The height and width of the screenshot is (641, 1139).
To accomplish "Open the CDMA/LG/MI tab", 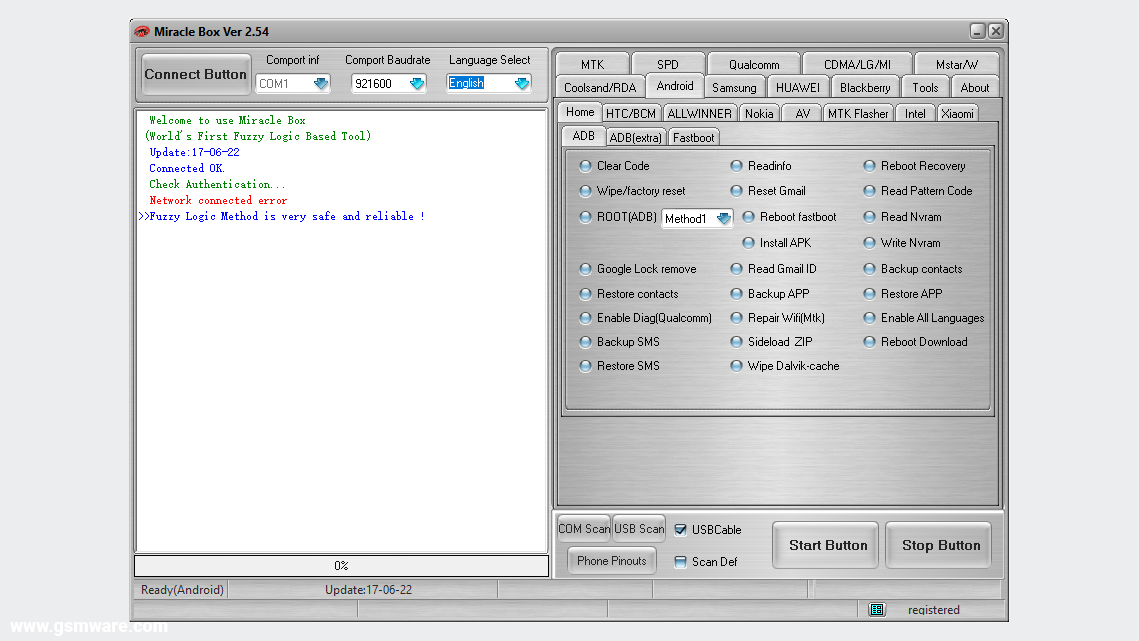I will [857, 65].
